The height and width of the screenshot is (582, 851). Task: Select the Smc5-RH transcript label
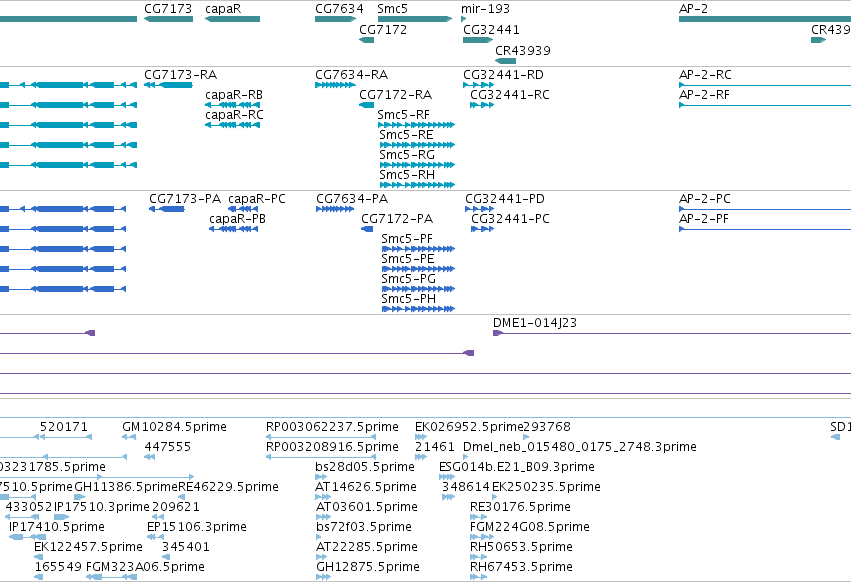(407, 175)
